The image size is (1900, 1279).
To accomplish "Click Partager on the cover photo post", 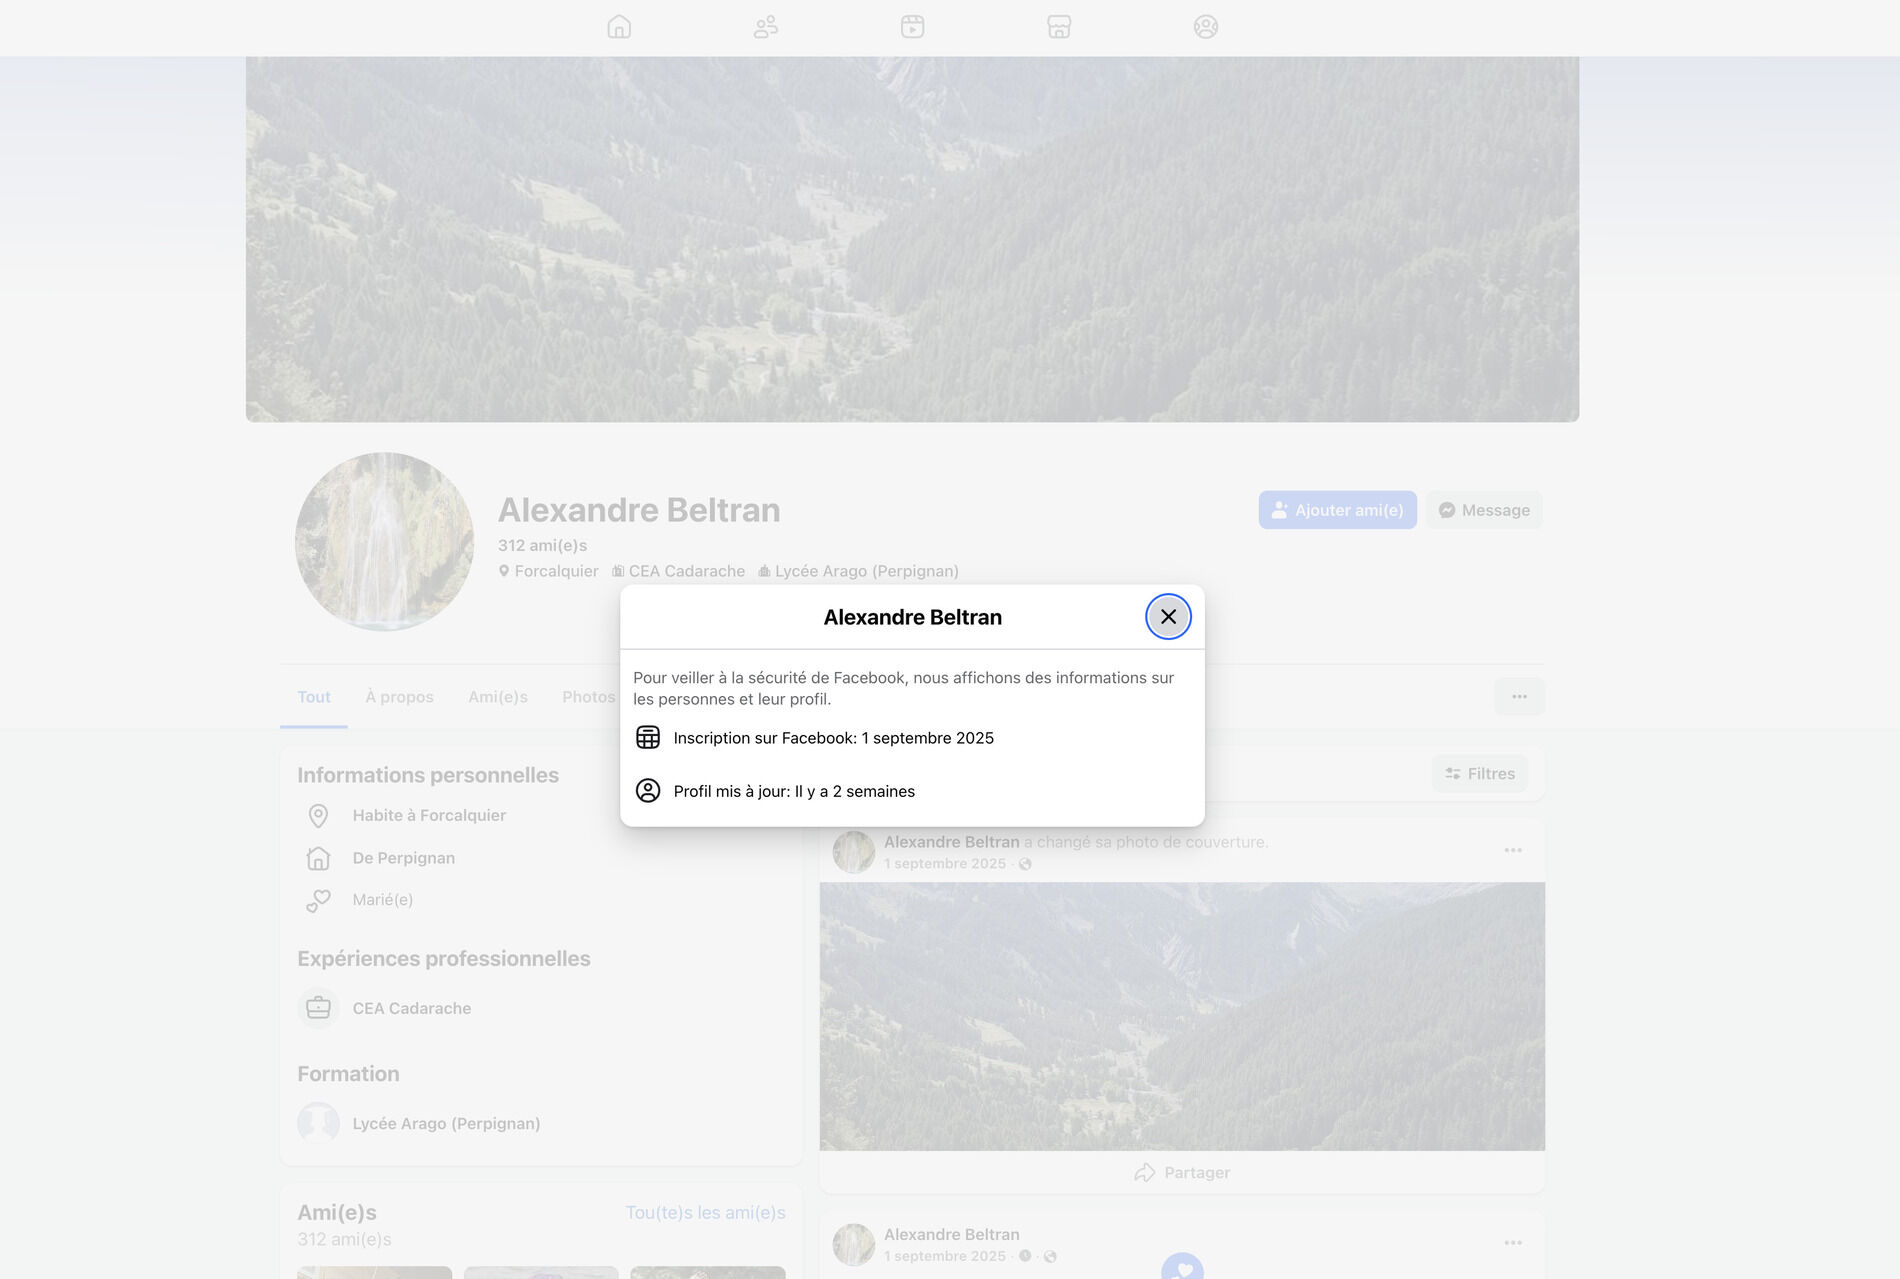I will (x=1182, y=1172).
